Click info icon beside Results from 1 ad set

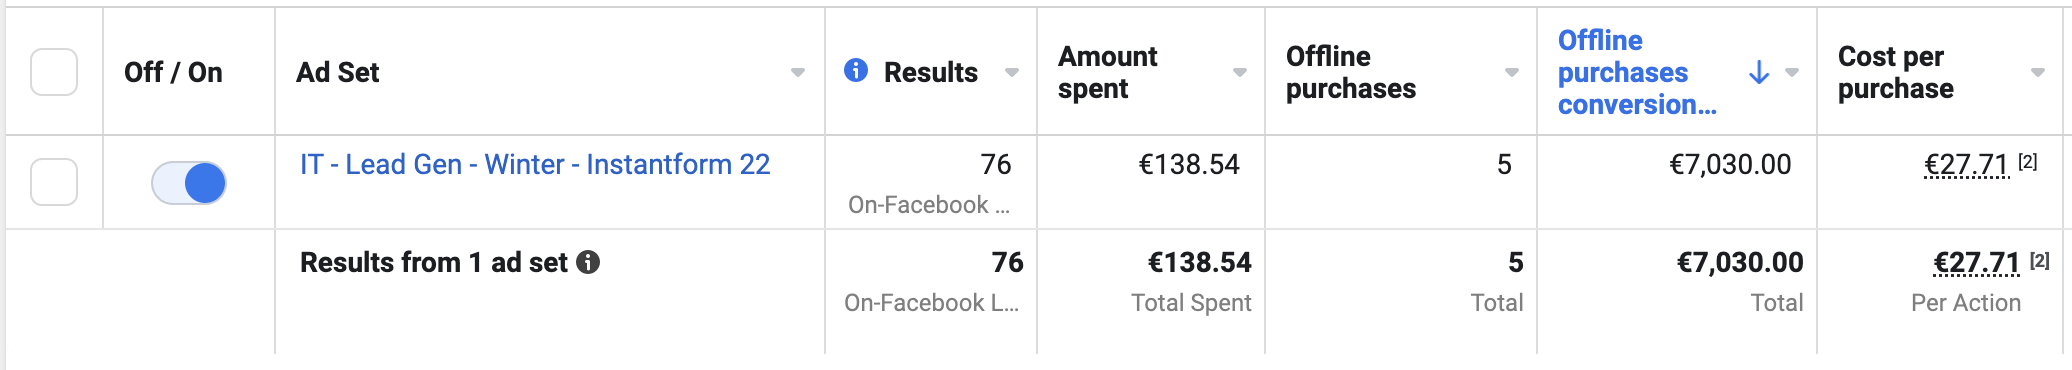(589, 262)
